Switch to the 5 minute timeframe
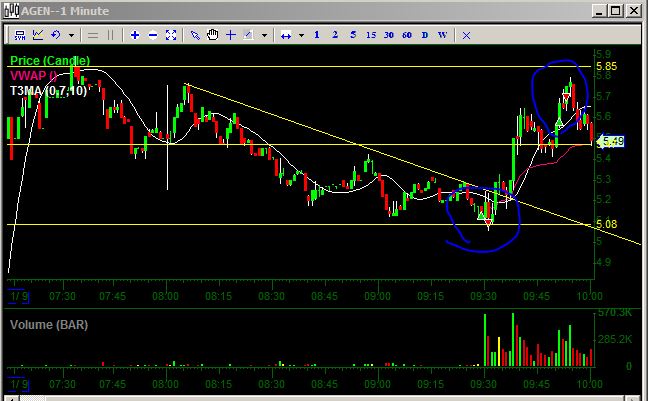 click(353, 35)
